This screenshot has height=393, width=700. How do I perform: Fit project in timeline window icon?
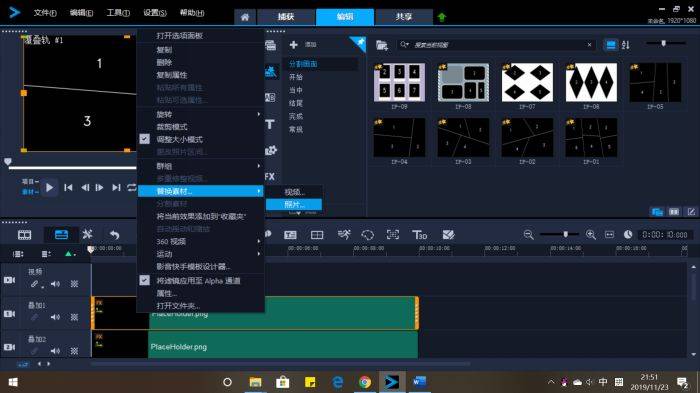(x=609, y=234)
